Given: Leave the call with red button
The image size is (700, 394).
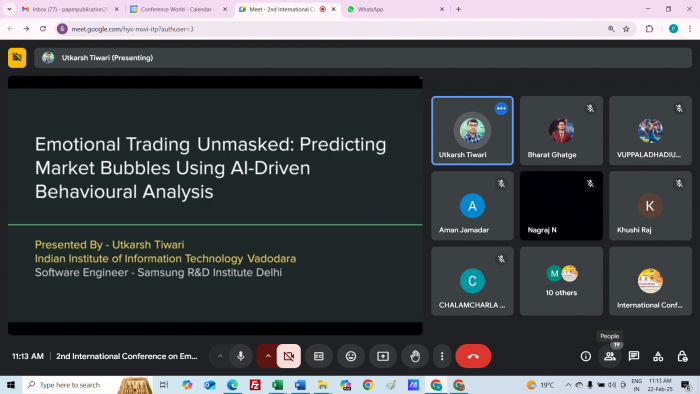Looking at the screenshot, I should (473, 356).
